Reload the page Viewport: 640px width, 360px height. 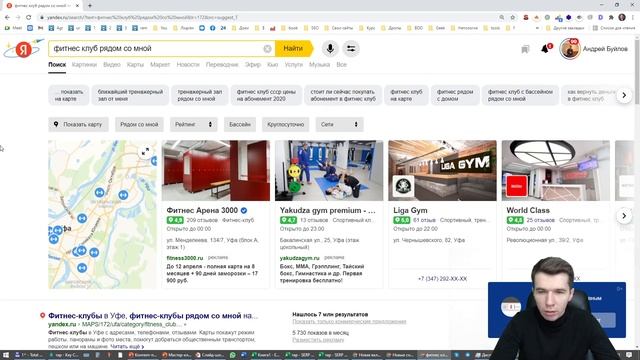pos(29,18)
